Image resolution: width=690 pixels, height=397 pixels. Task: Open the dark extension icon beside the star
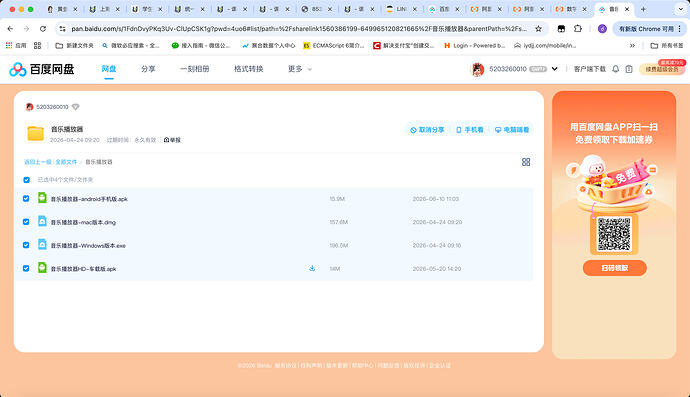[561, 29]
